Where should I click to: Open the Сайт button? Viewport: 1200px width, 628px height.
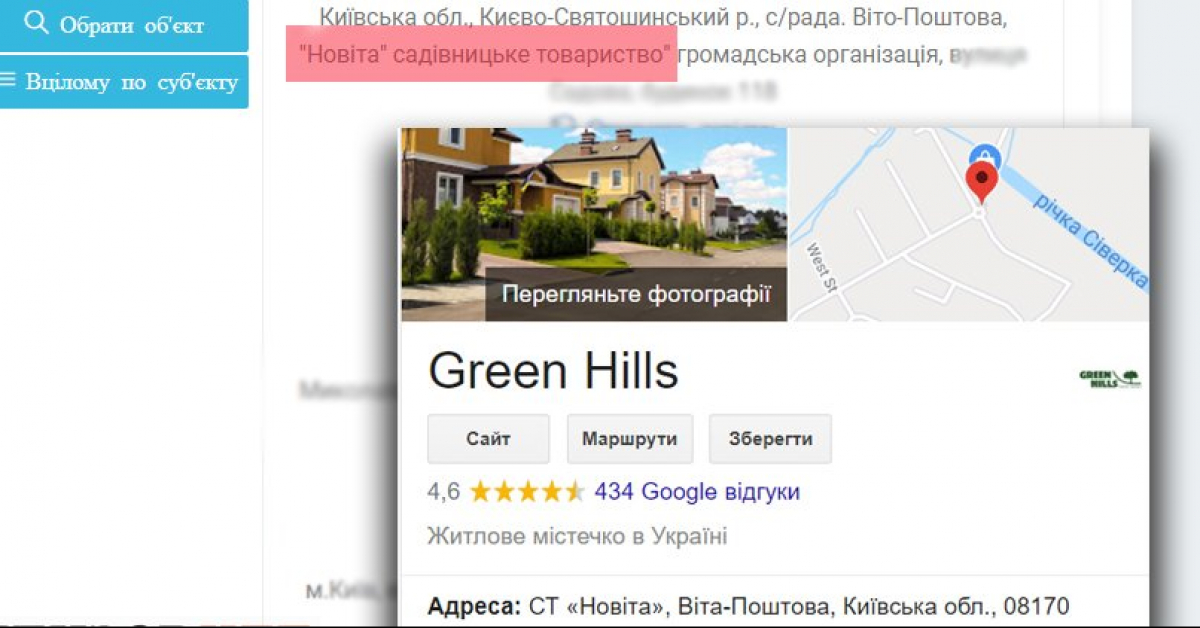point(488,439)
